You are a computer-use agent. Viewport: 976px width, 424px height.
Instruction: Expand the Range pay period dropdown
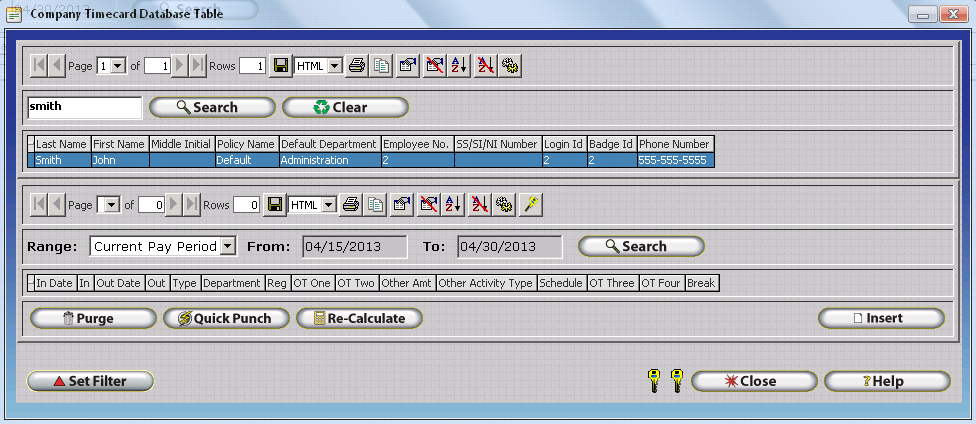227,246
